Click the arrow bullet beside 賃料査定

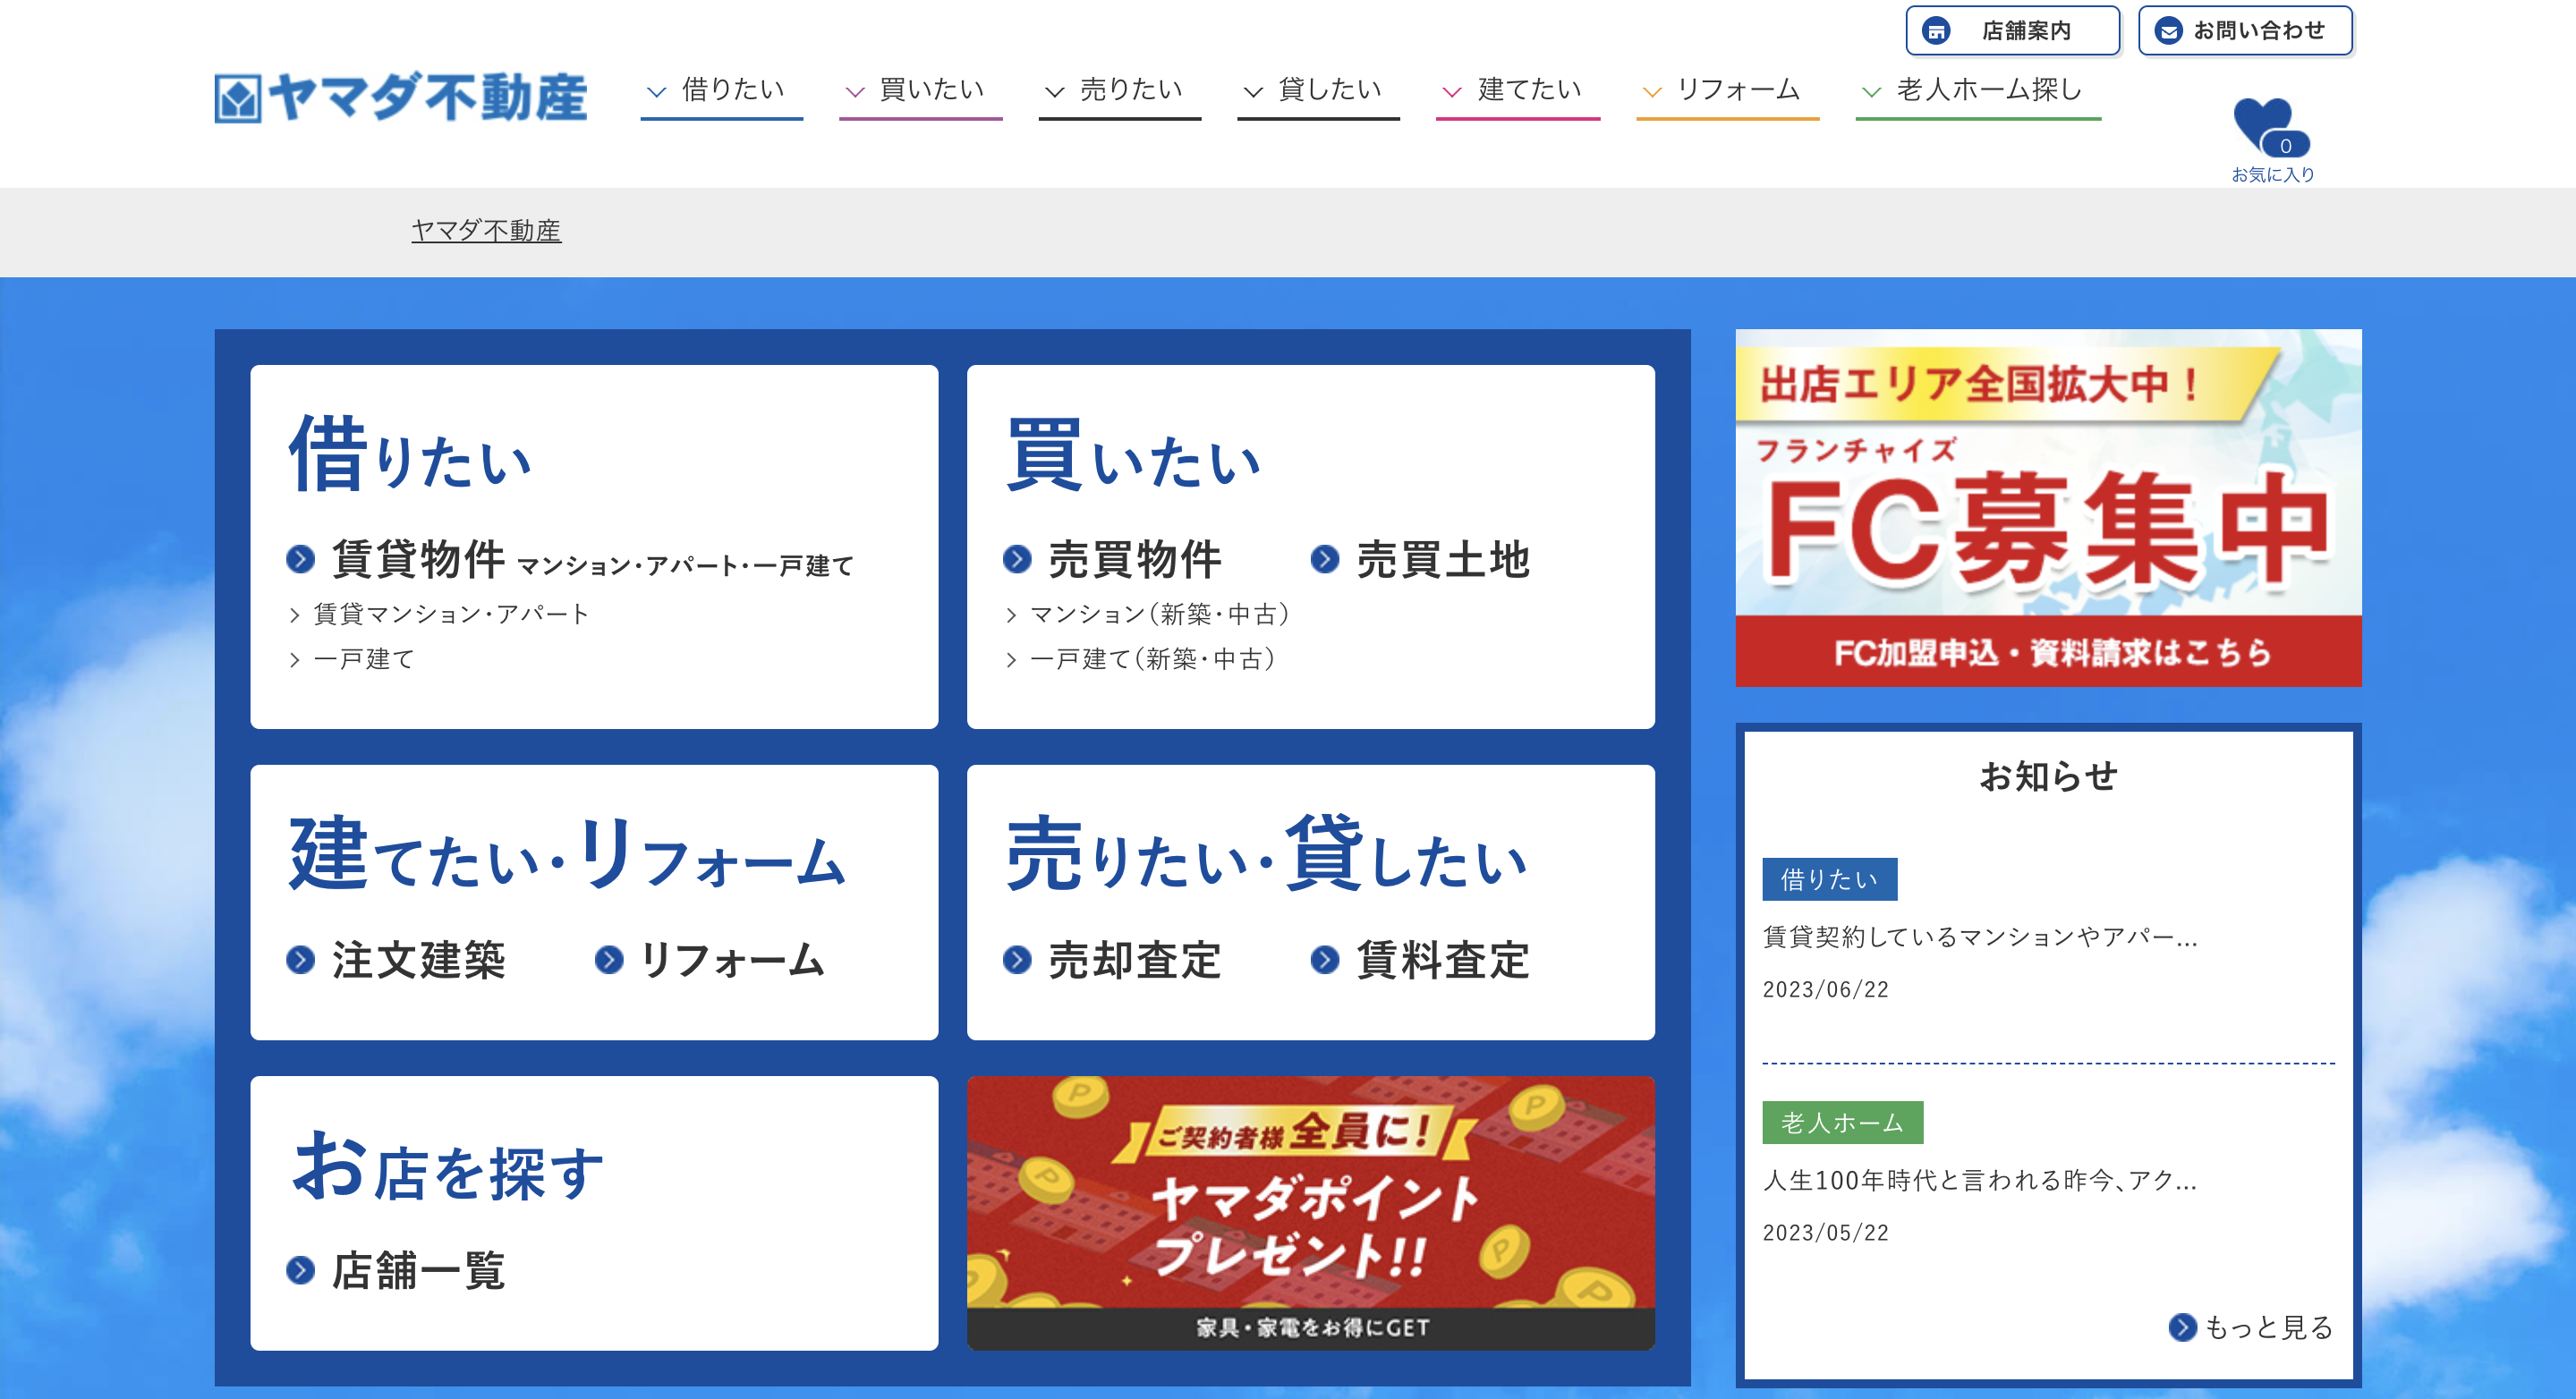1325,960
